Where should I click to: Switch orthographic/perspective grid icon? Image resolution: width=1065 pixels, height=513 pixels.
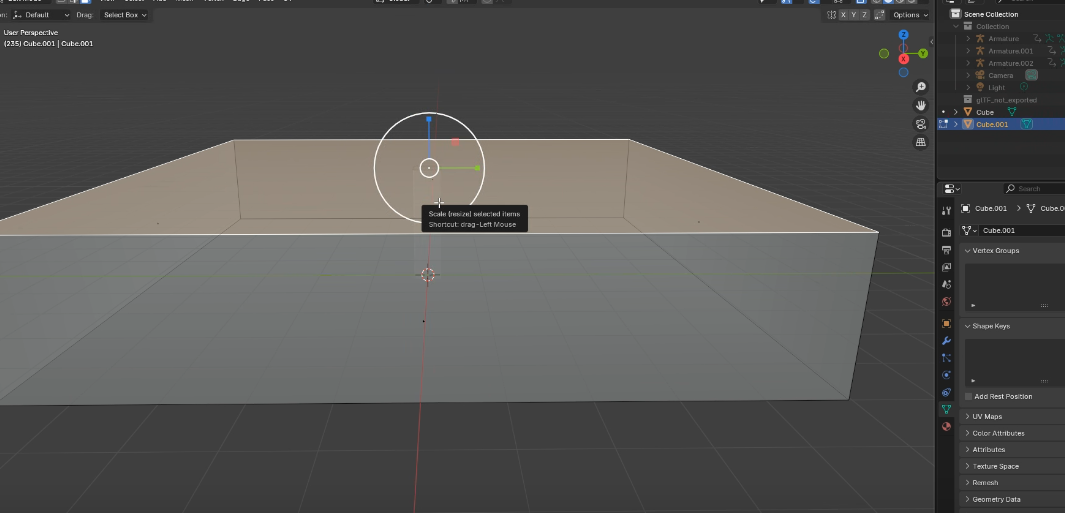(921, 142)
